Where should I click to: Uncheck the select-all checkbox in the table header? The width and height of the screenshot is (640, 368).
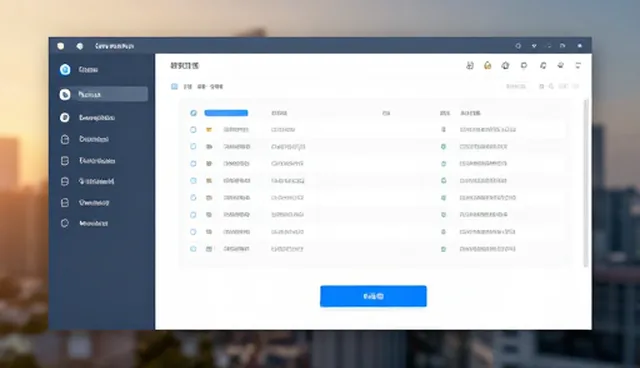coord(193,113)
